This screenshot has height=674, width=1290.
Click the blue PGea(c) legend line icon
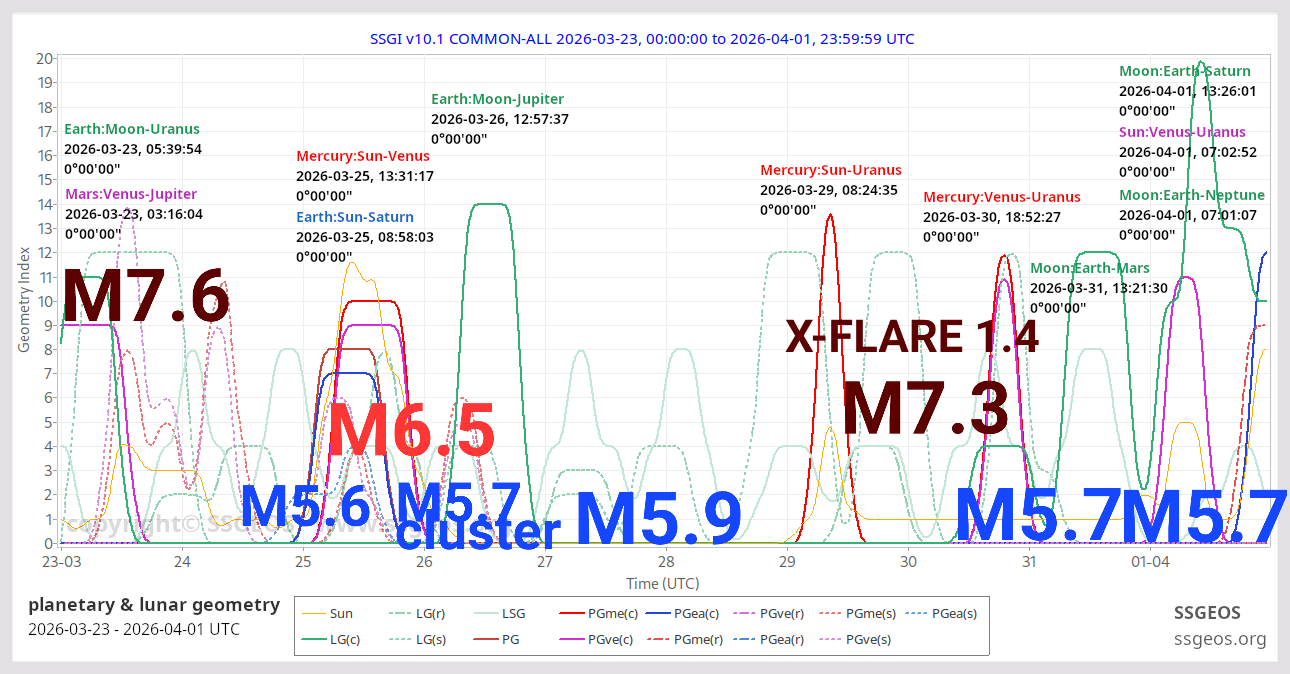(x=657, y=613)
